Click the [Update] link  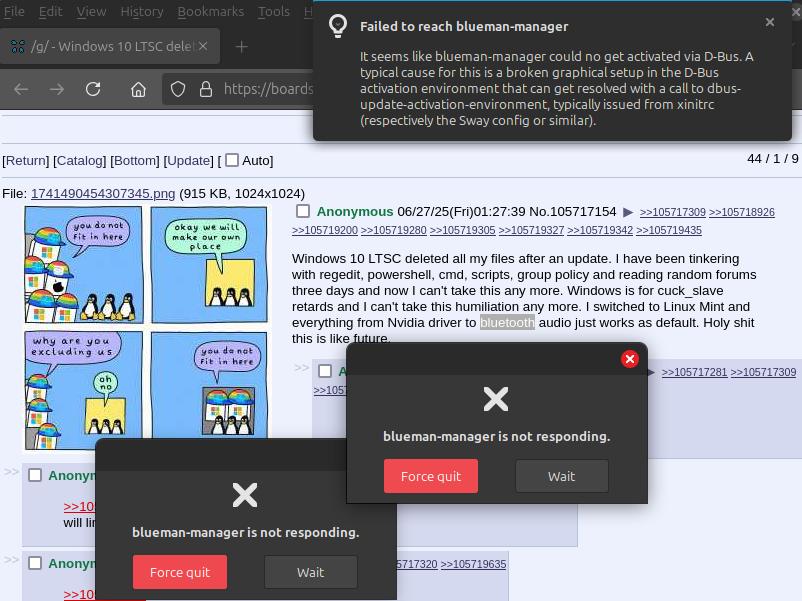[x=188, y=161]
